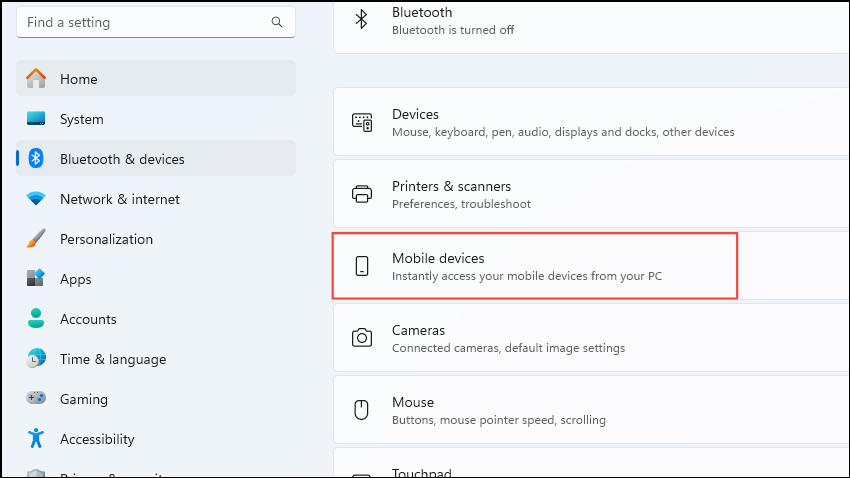Click the Time & language clock icon
Screen dimensions: 850x478
click(x=36, y=359)
